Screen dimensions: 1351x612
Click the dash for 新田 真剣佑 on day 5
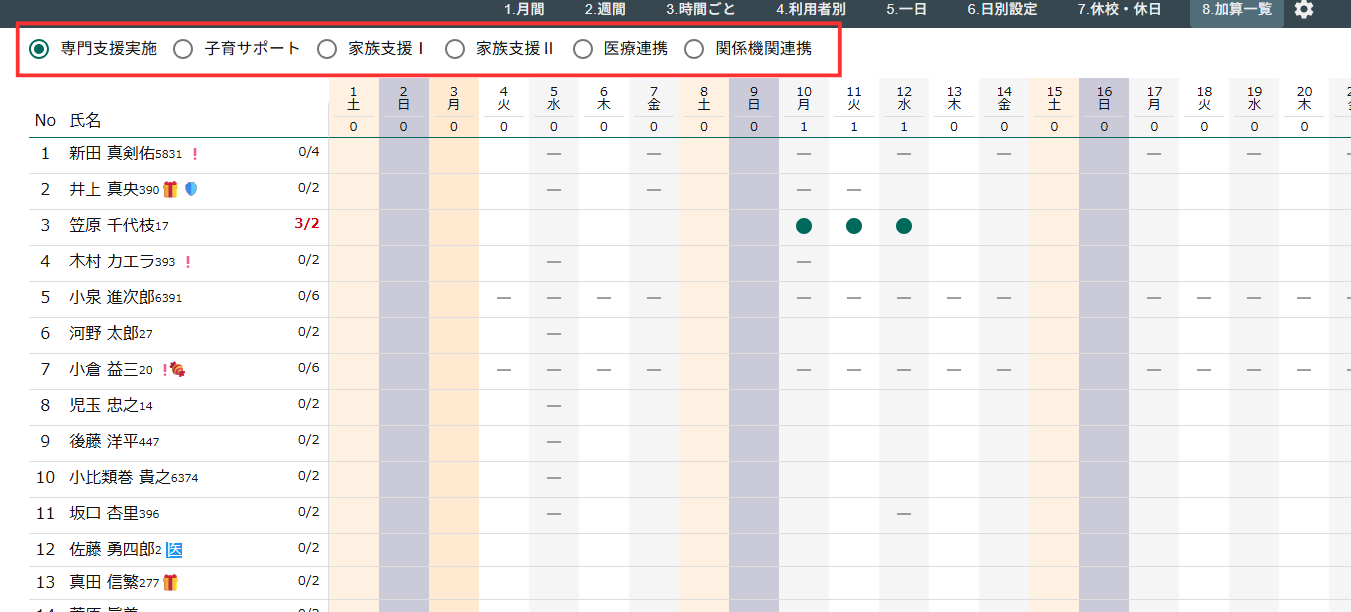click(553, 154)
